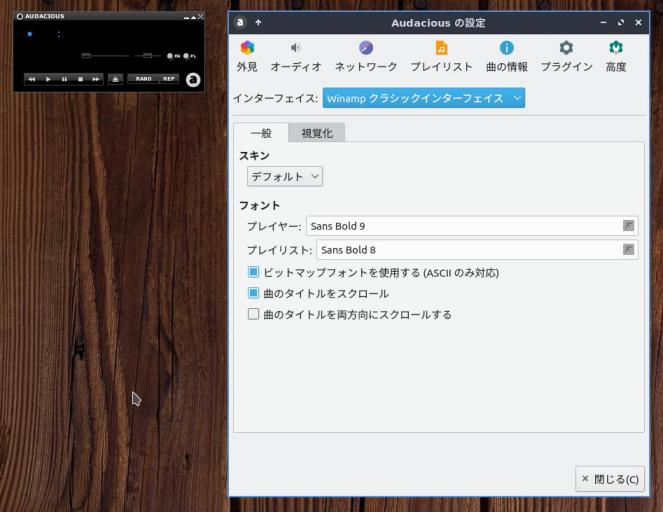Click next track button in Audacious player
This screenshot has height=512, width=663.
point(96,79)
